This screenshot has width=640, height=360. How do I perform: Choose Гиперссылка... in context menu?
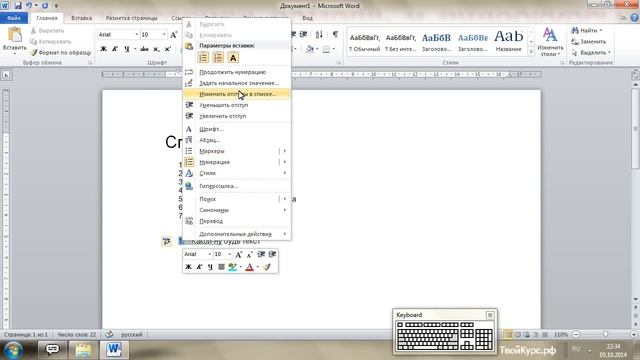[x=237, y=186]
